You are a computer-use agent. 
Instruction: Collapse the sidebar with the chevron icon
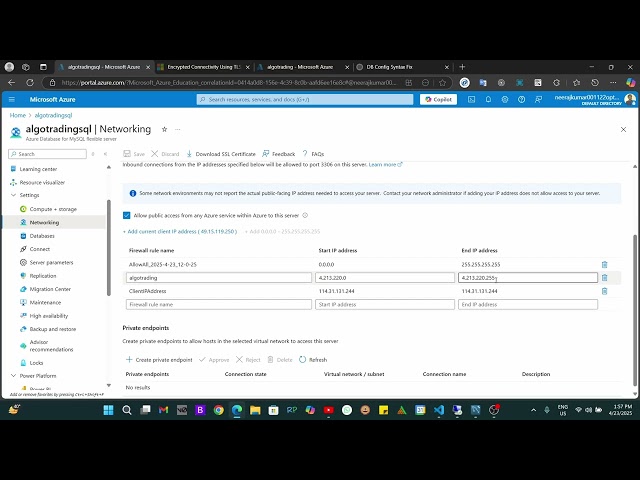pyautogui.click(x=105, y=154)
